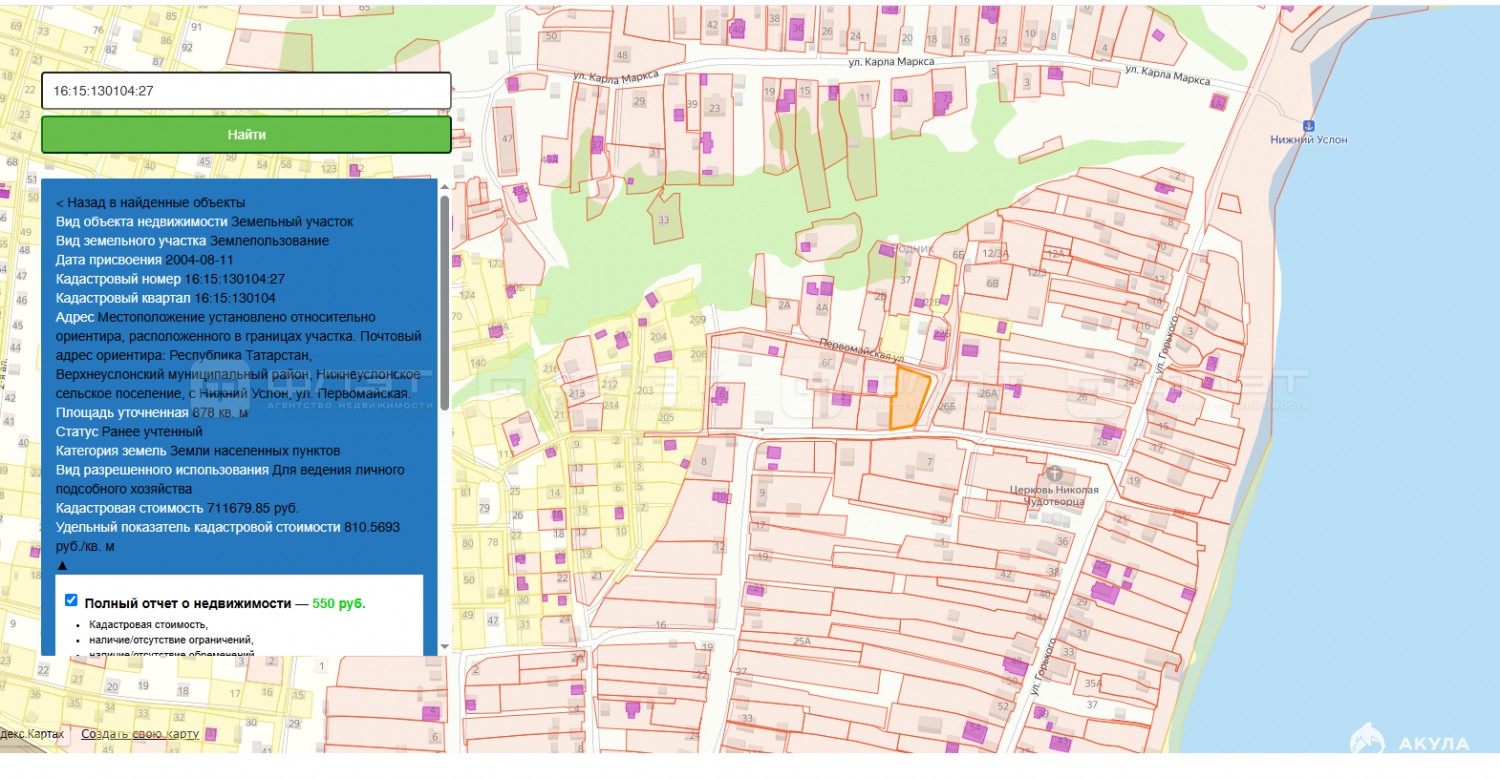Image resolution: width=1500 pixels, height=778 pixels.
Task: Click the scrollbar up arrow in info panel
Action: [x=444, y=187]
